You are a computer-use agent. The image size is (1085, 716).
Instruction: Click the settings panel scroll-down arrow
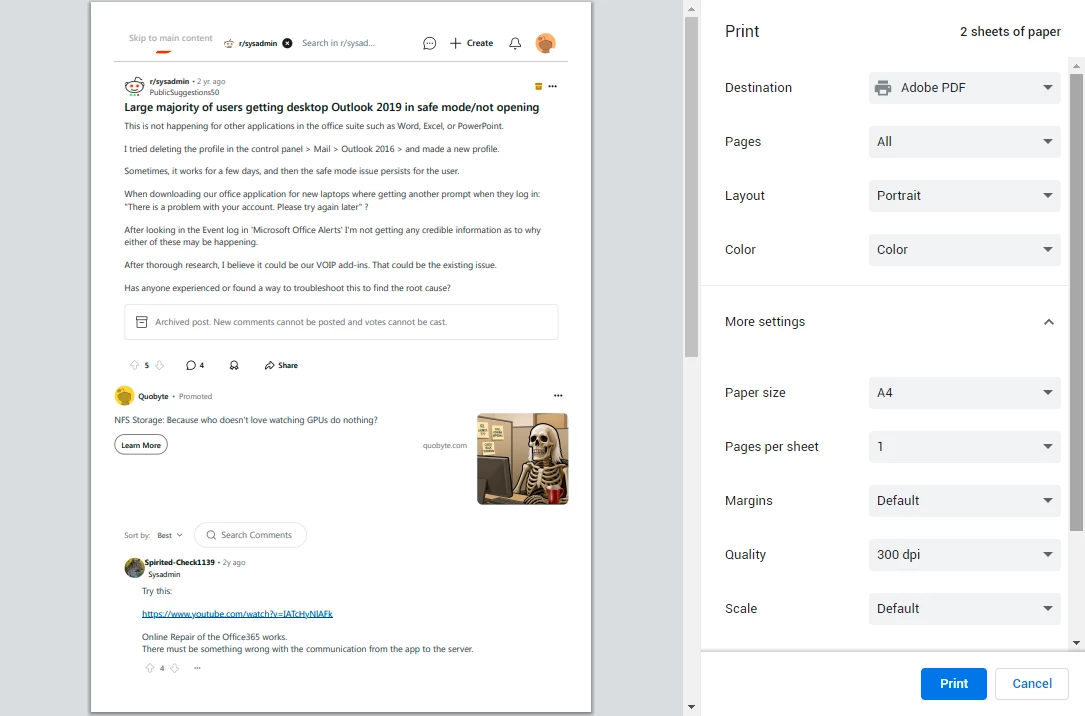coord(1076,643)
